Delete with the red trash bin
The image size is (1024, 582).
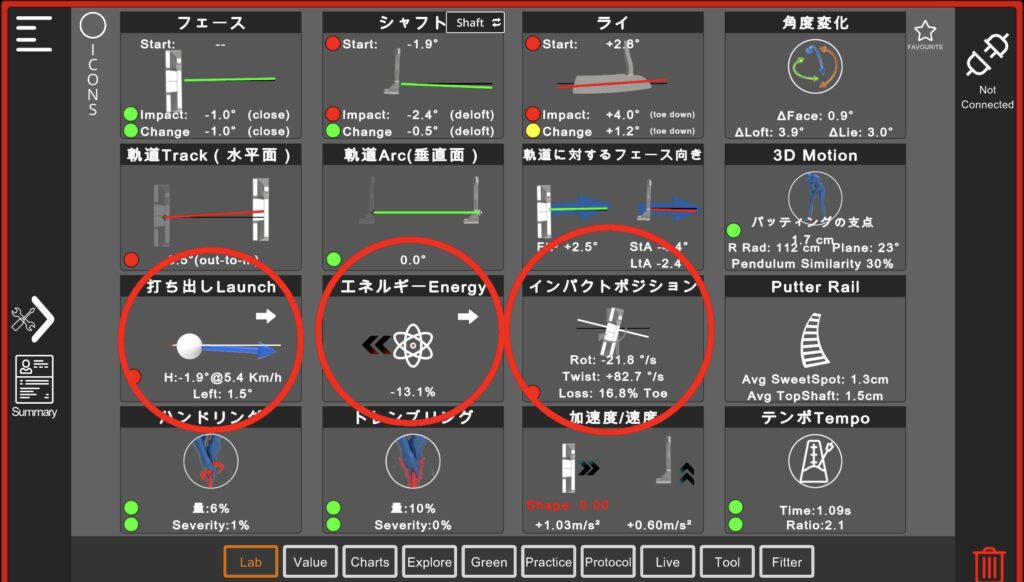click(989, 563)
